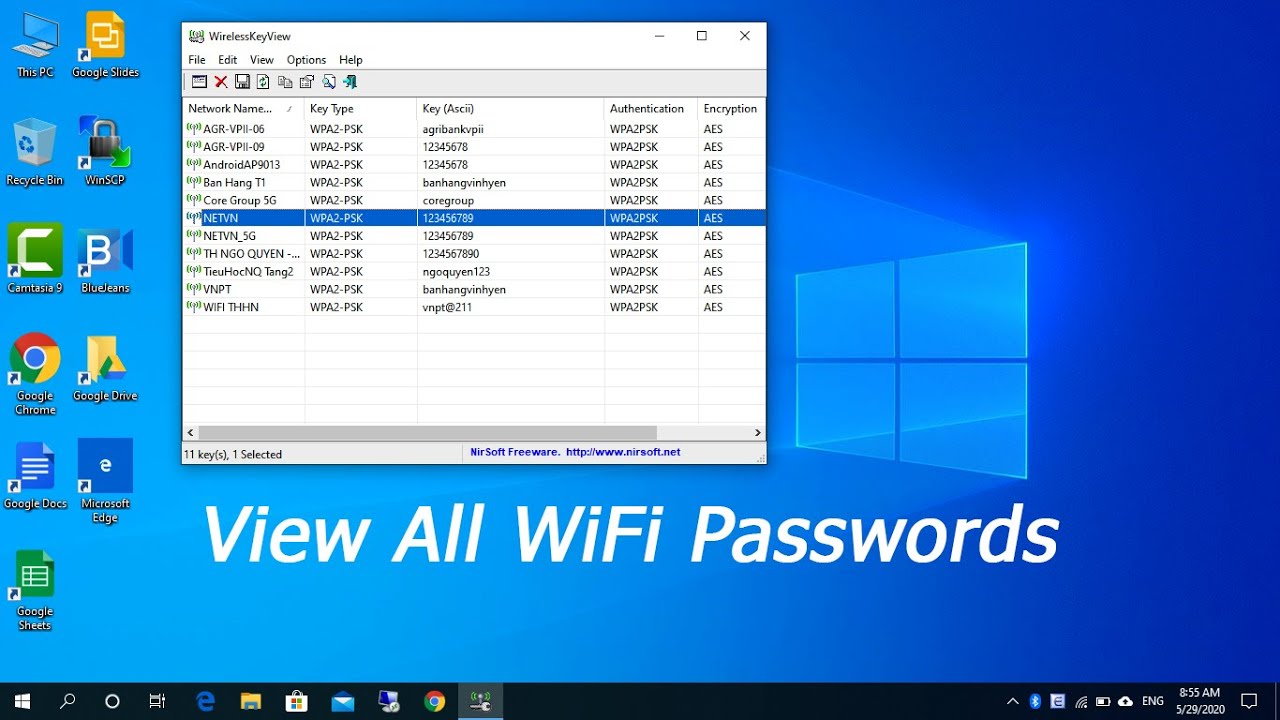Viewport: 1280px width, 720px height.
Task: Open the Windows Start menu
Action: [22, 701]
